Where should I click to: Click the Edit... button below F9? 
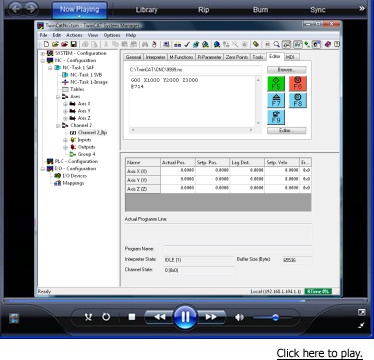(286, 130)
